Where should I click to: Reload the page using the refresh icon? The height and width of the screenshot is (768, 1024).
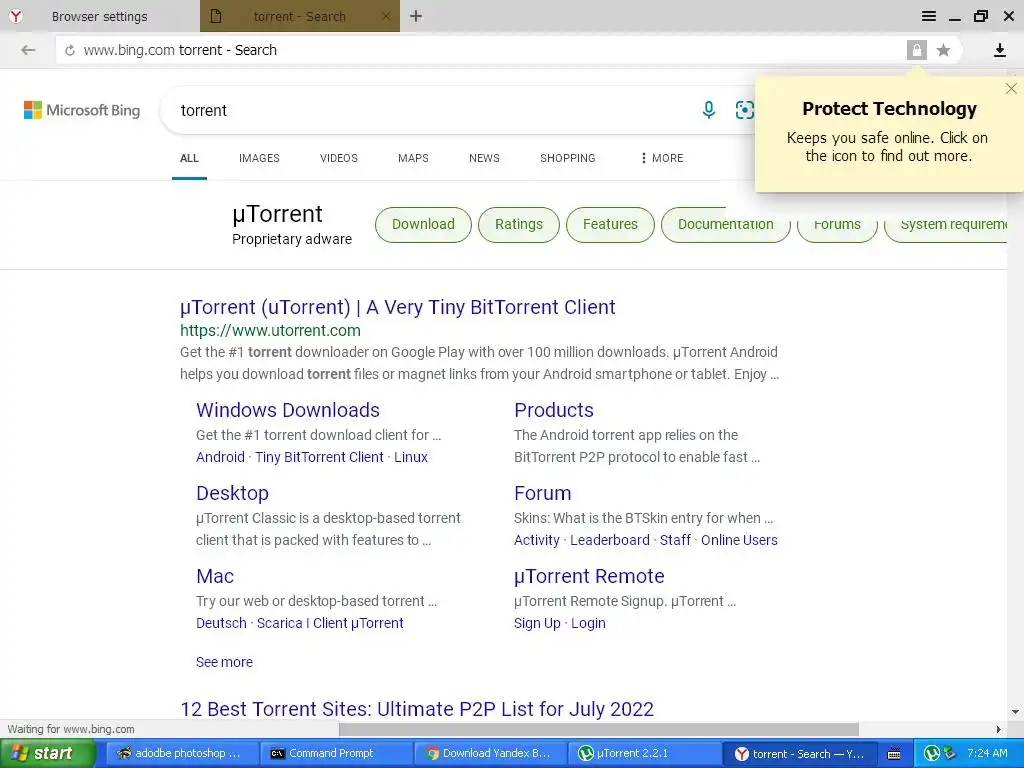click(70, 50)
